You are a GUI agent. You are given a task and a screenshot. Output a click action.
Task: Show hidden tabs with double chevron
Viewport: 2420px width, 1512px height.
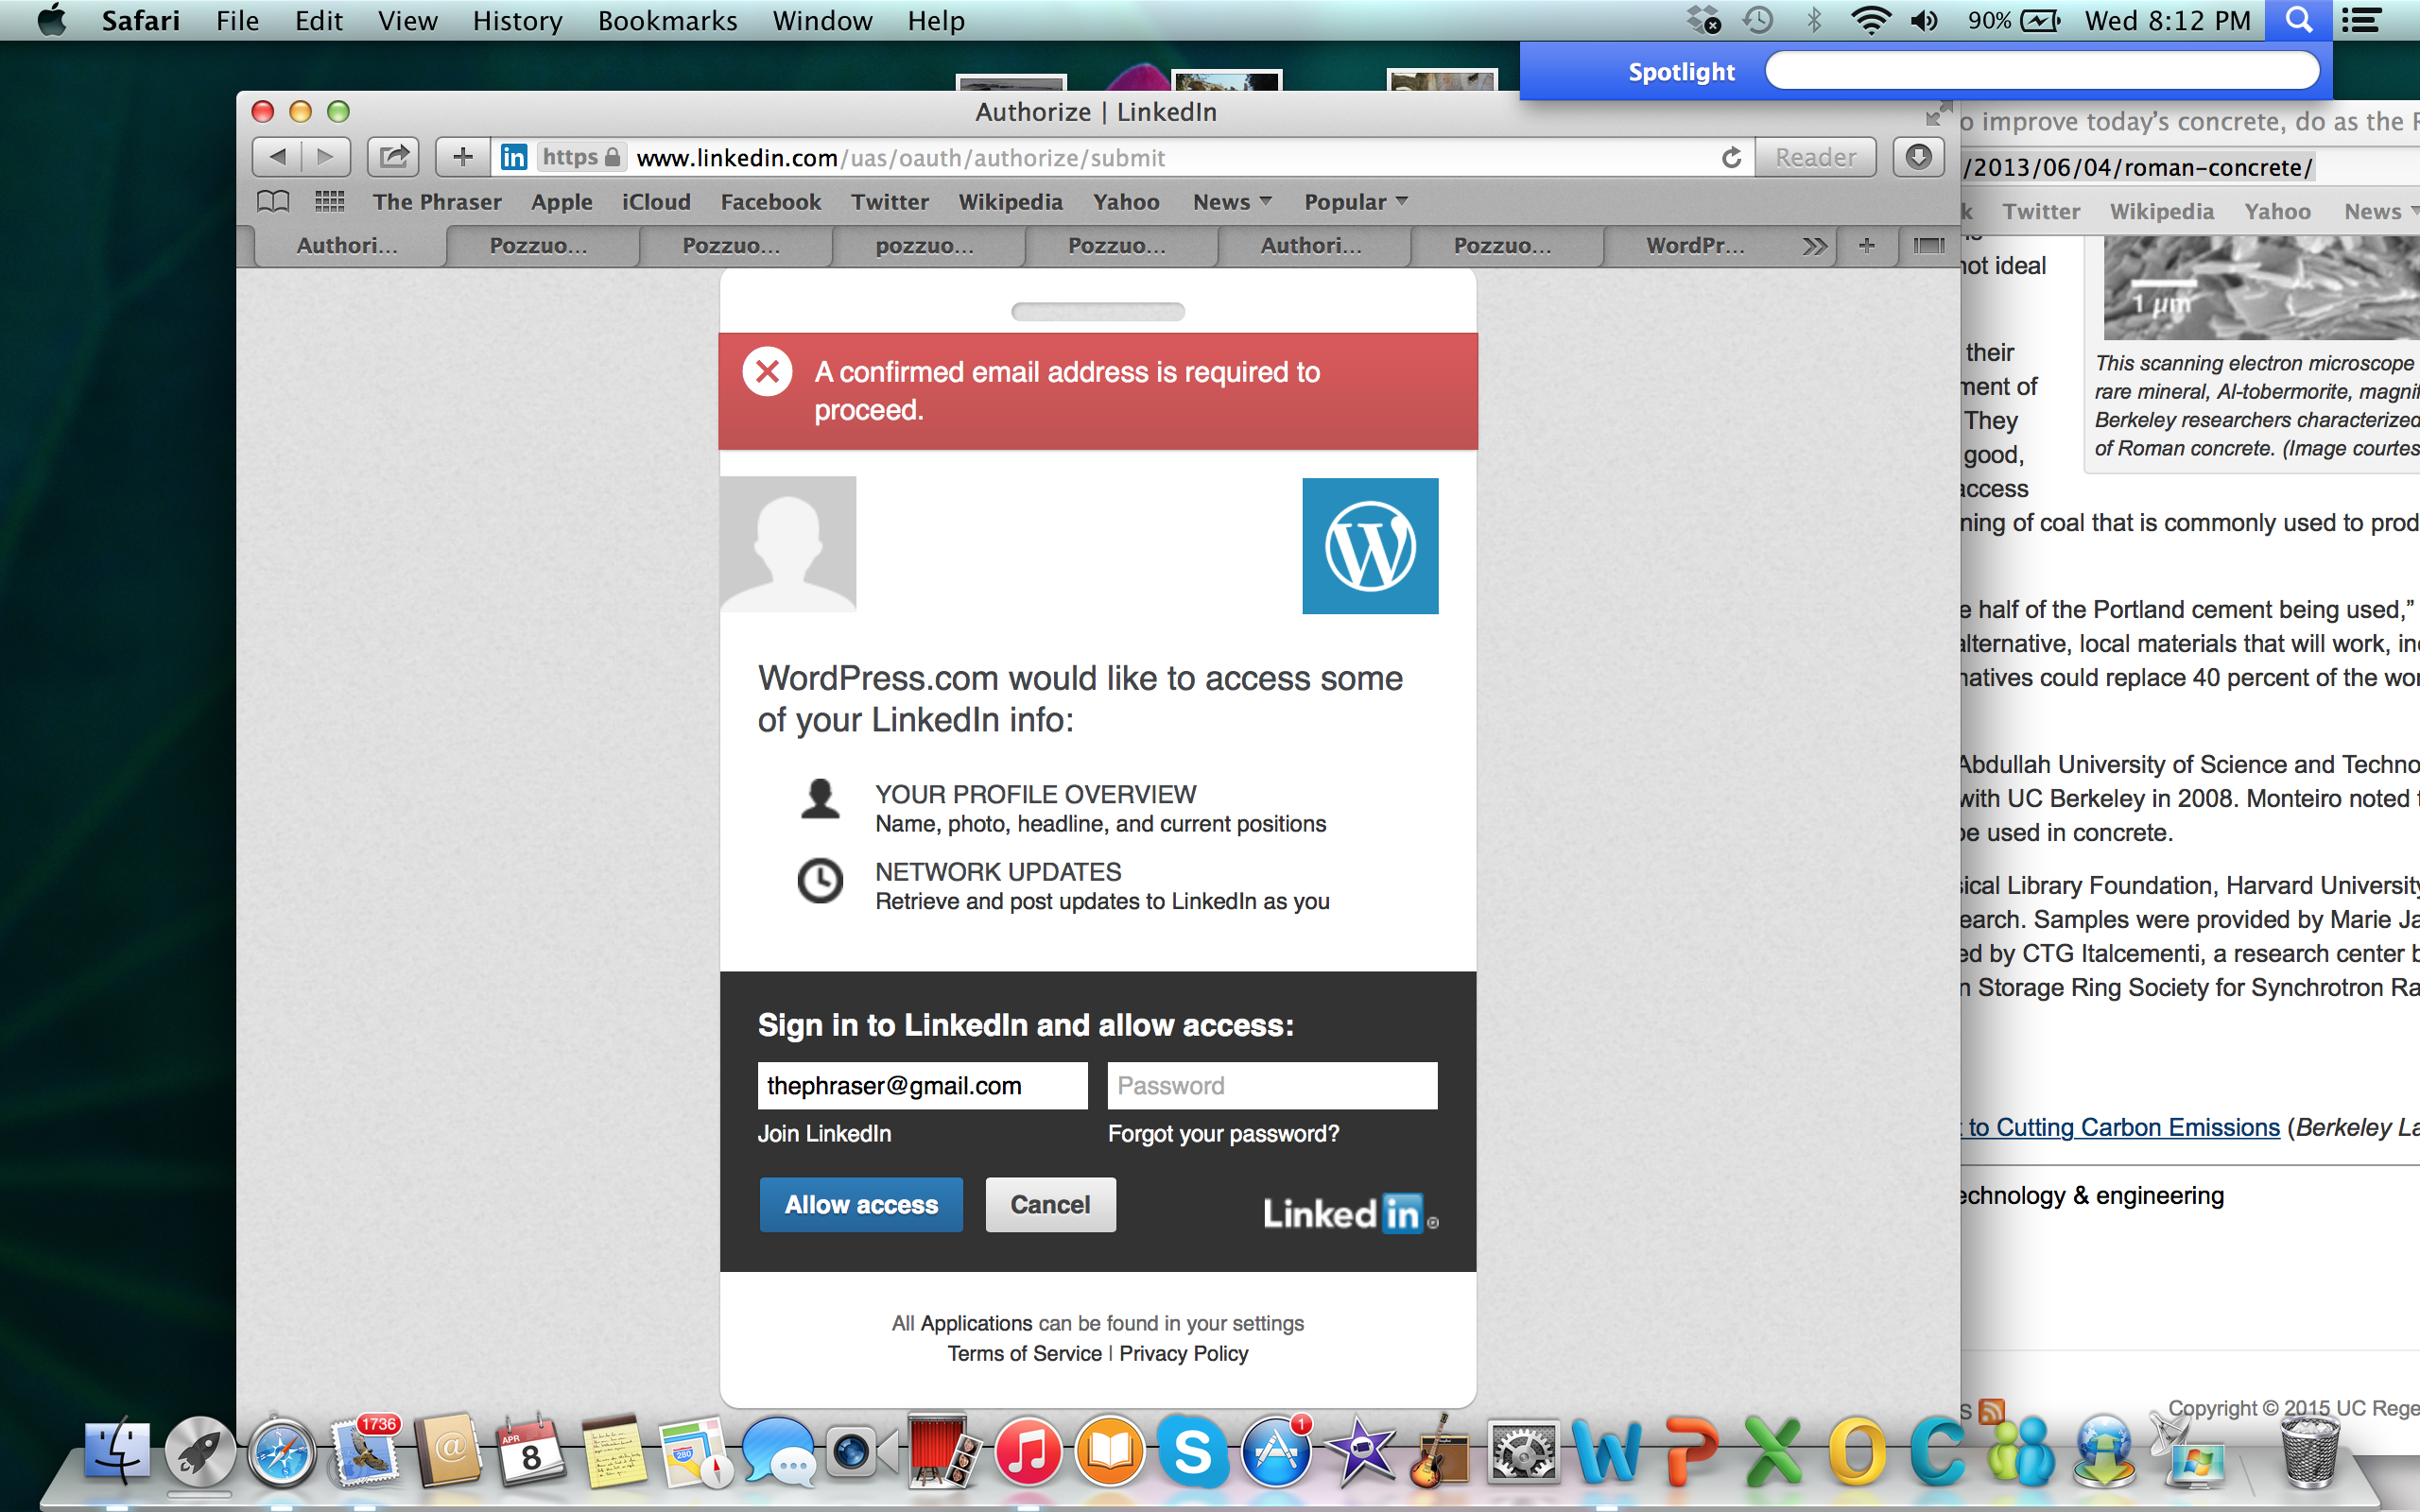pyautogui.click(x=1814, y=246)
